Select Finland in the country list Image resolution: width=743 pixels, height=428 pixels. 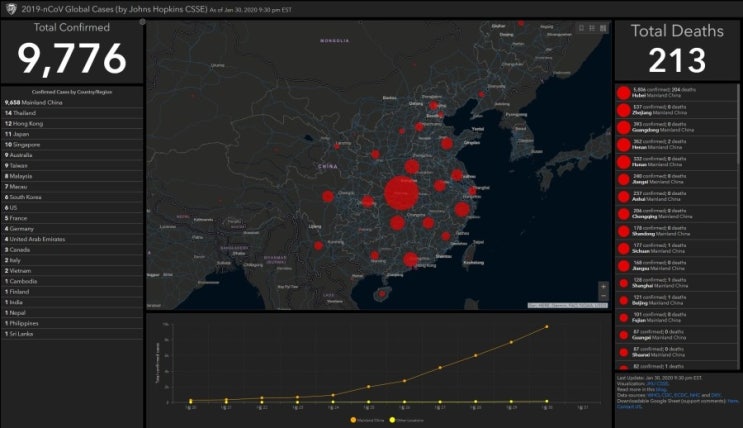[72, 292]
